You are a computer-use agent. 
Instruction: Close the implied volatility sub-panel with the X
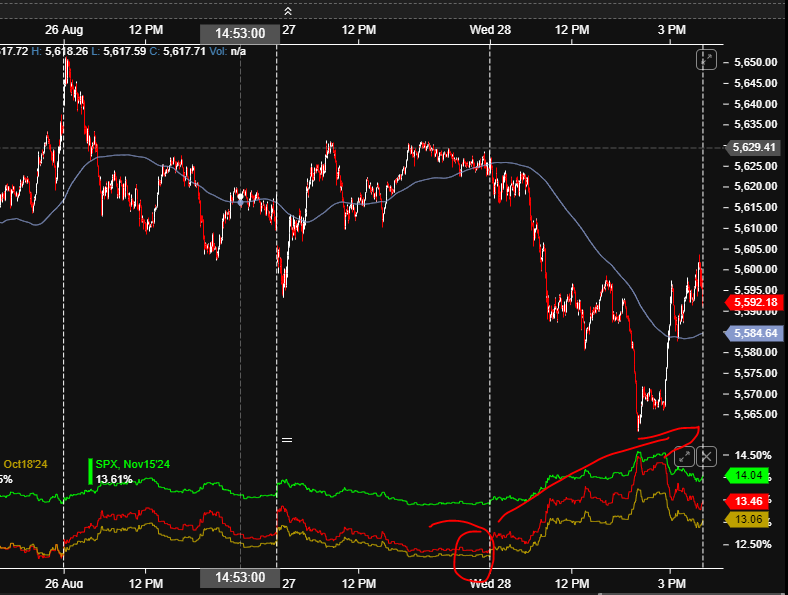(707, 456)
